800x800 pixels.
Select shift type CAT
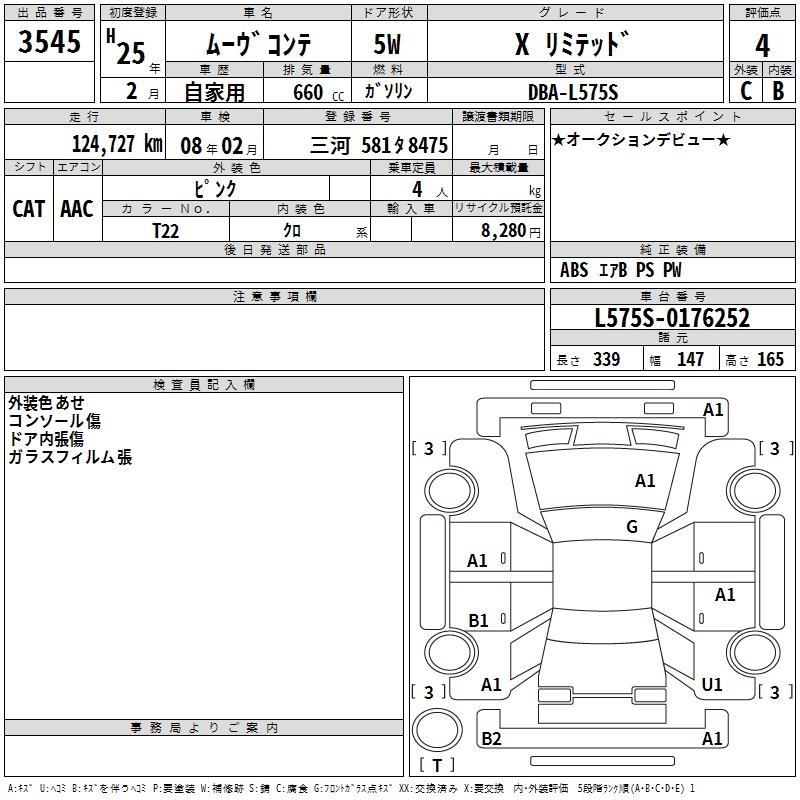(29, 209)
